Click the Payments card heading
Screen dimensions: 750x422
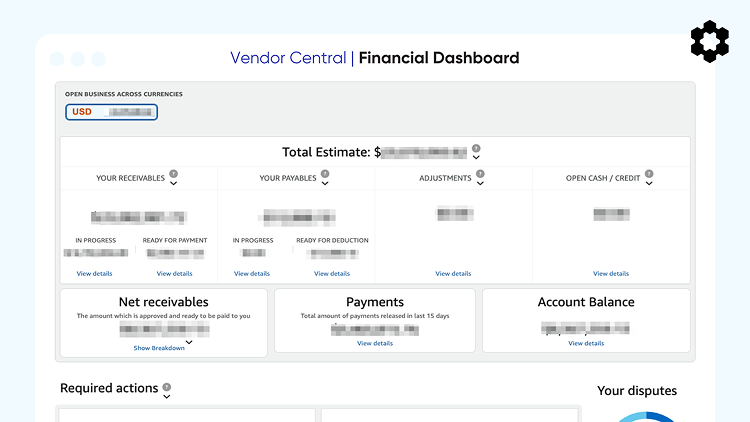(375, 302)
